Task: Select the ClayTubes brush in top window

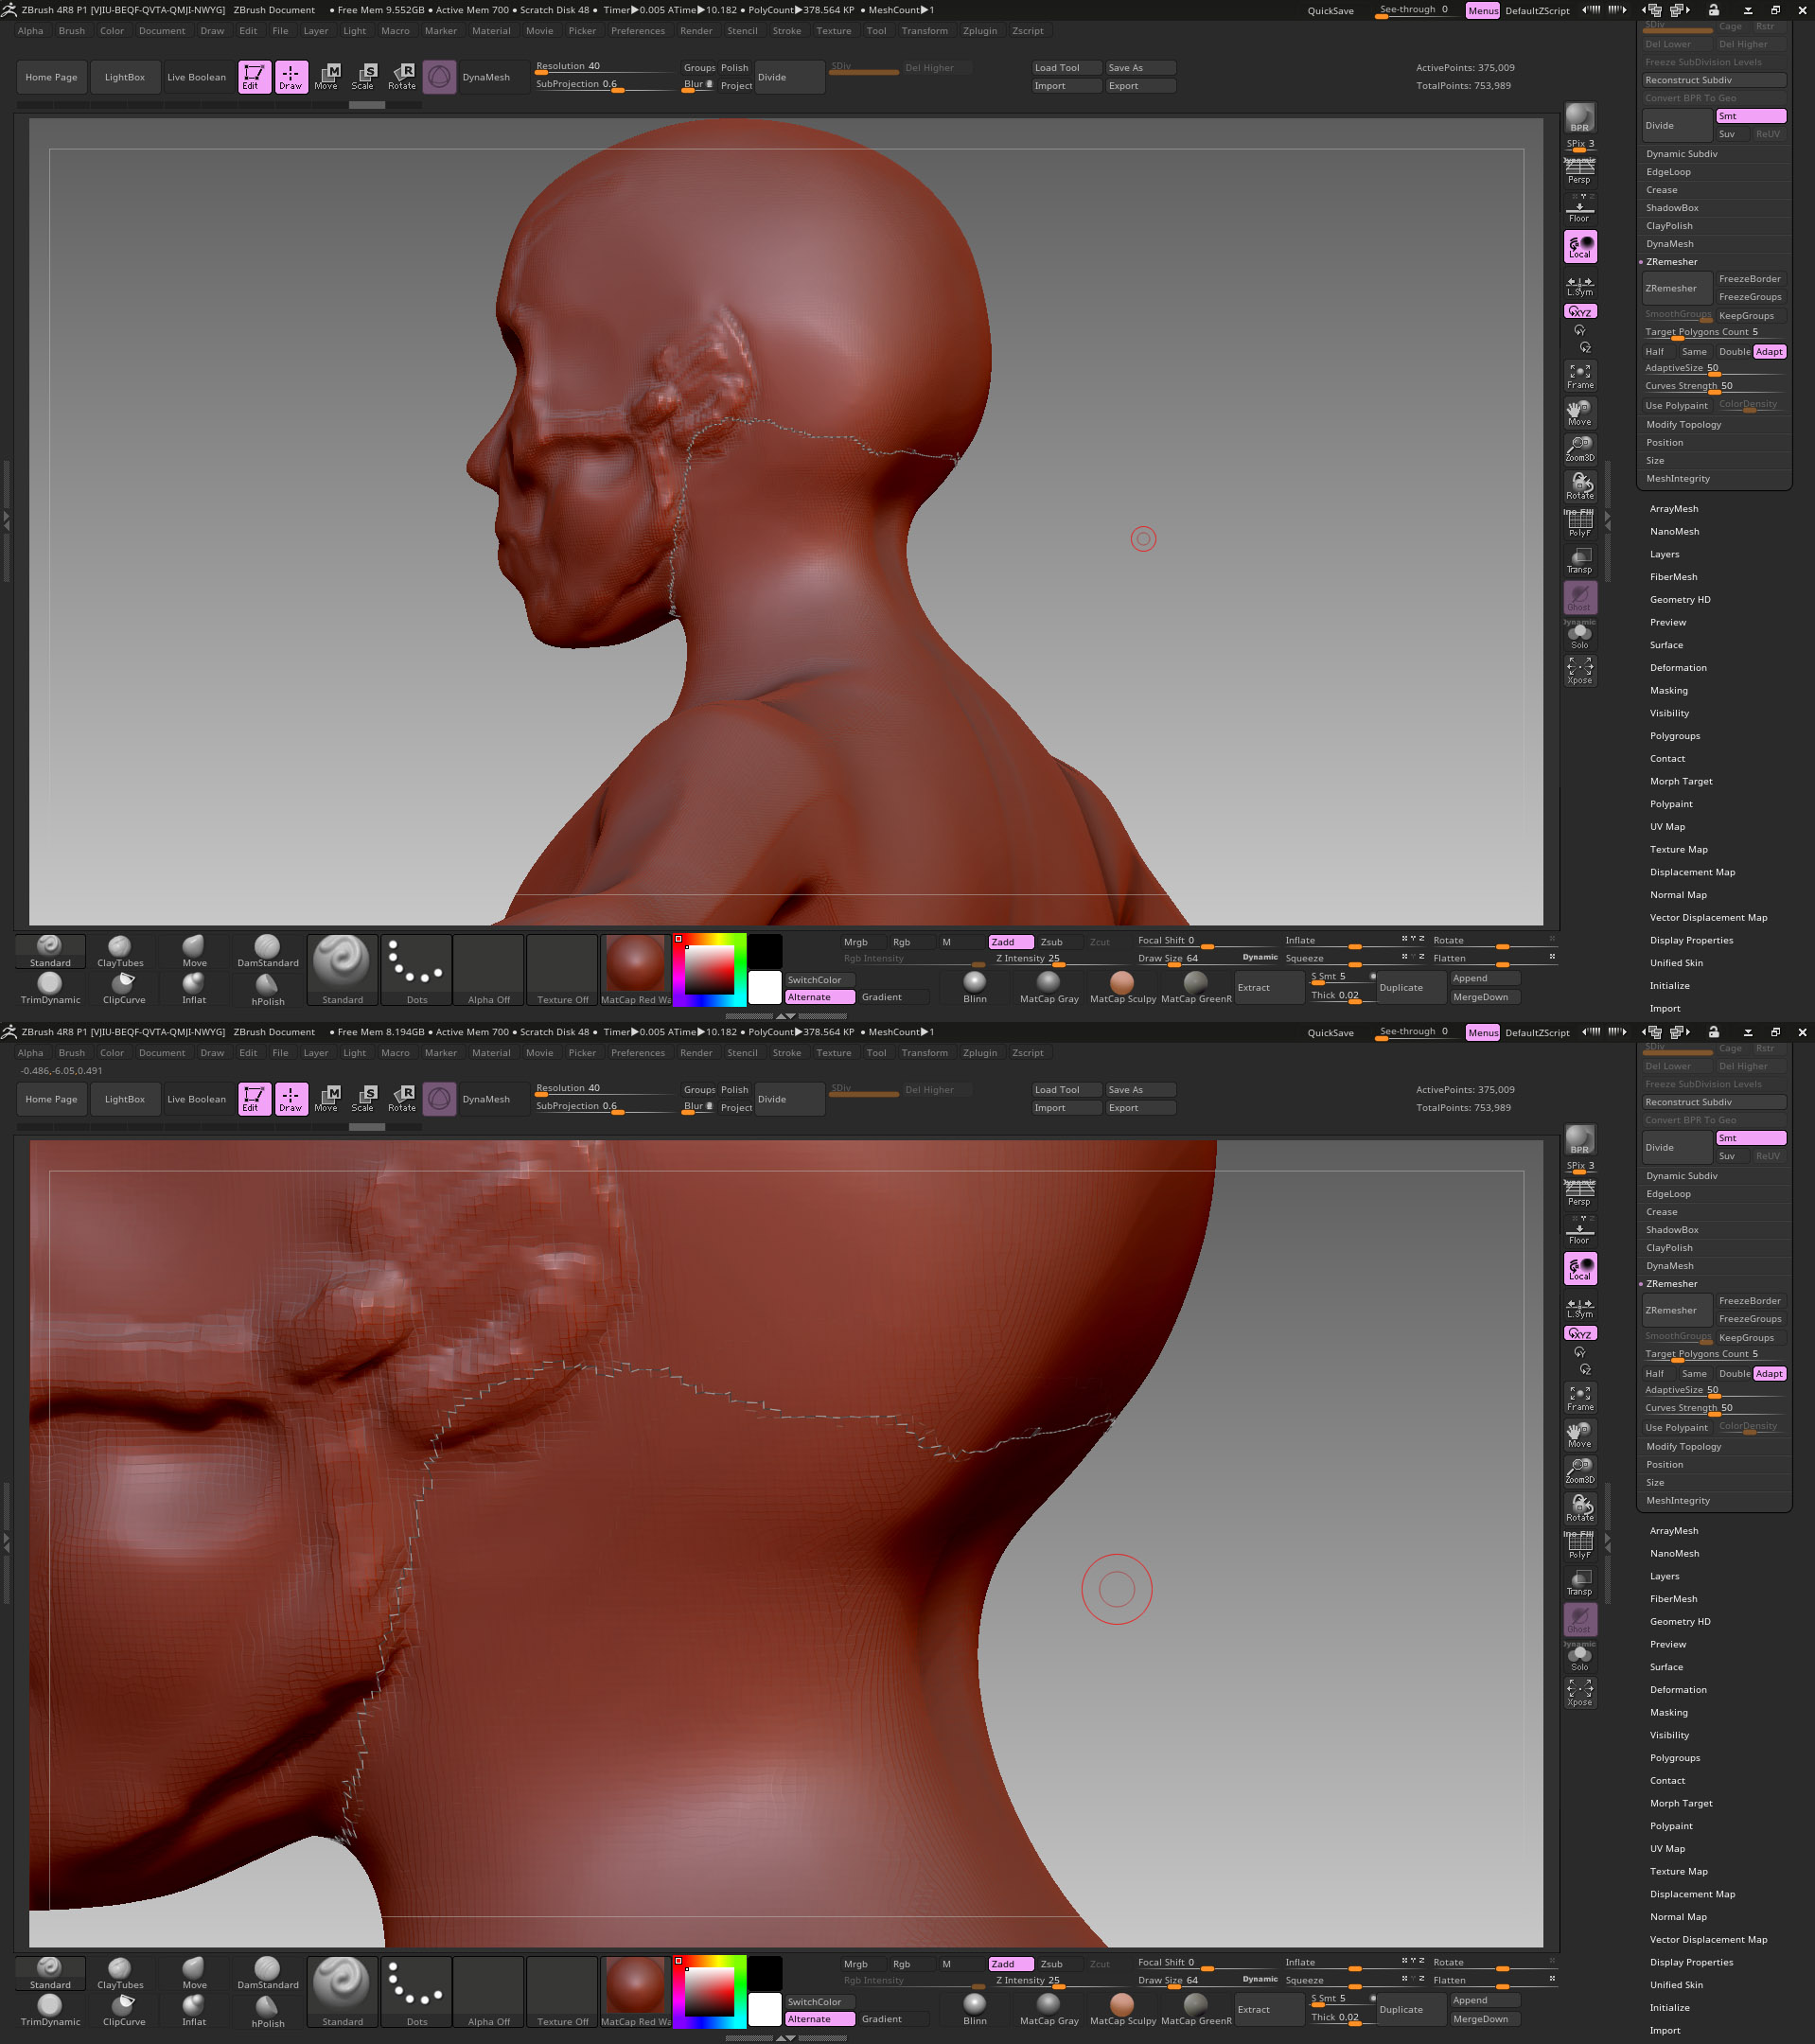Action: [x=120, y=951]
